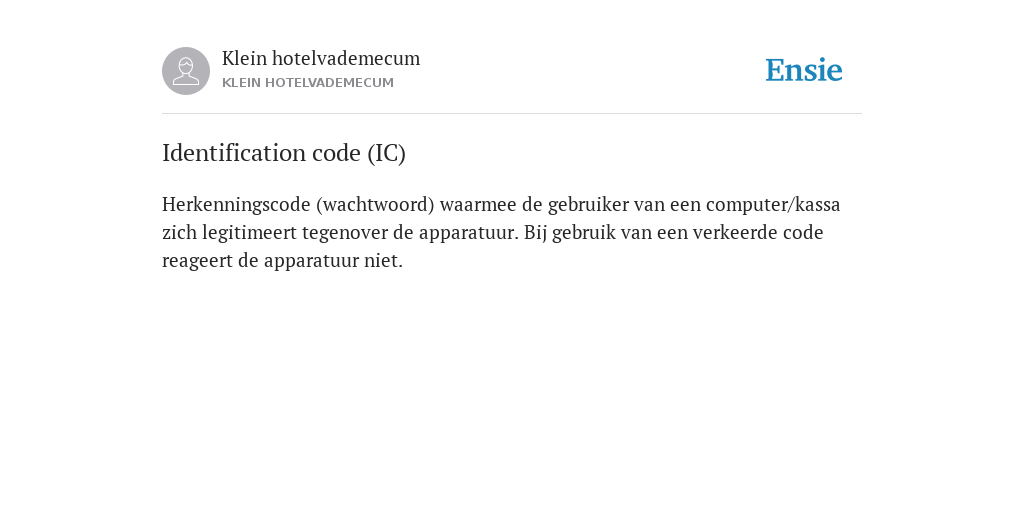This screenshot has height=512, width=1024.
Task: Click the horizontal divider below the header
Action: pyautogui.click(x=512, y=114)
